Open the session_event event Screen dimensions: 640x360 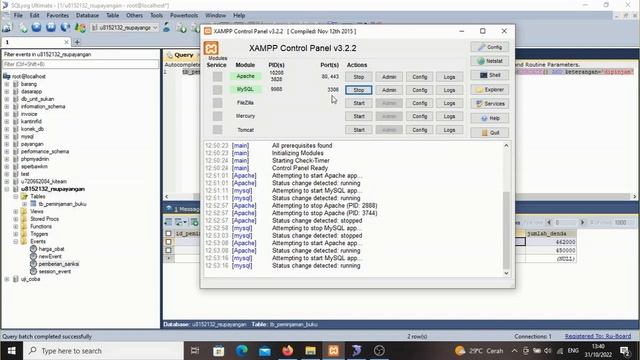(x=54, y=271)
